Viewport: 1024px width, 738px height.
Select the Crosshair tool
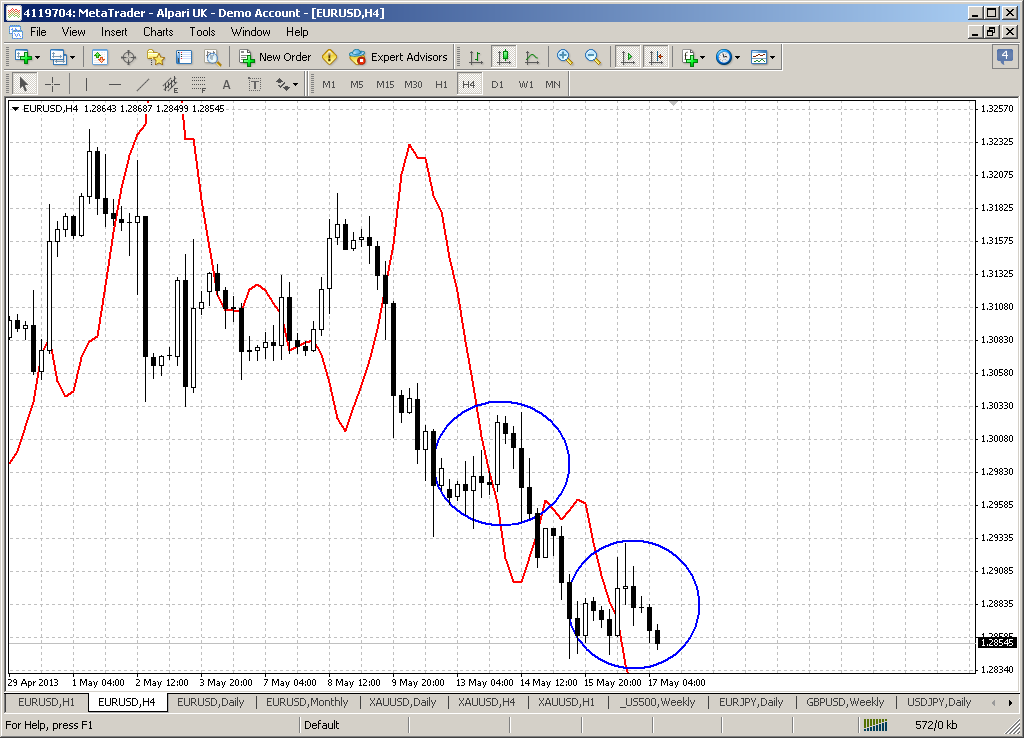point(52,84)
